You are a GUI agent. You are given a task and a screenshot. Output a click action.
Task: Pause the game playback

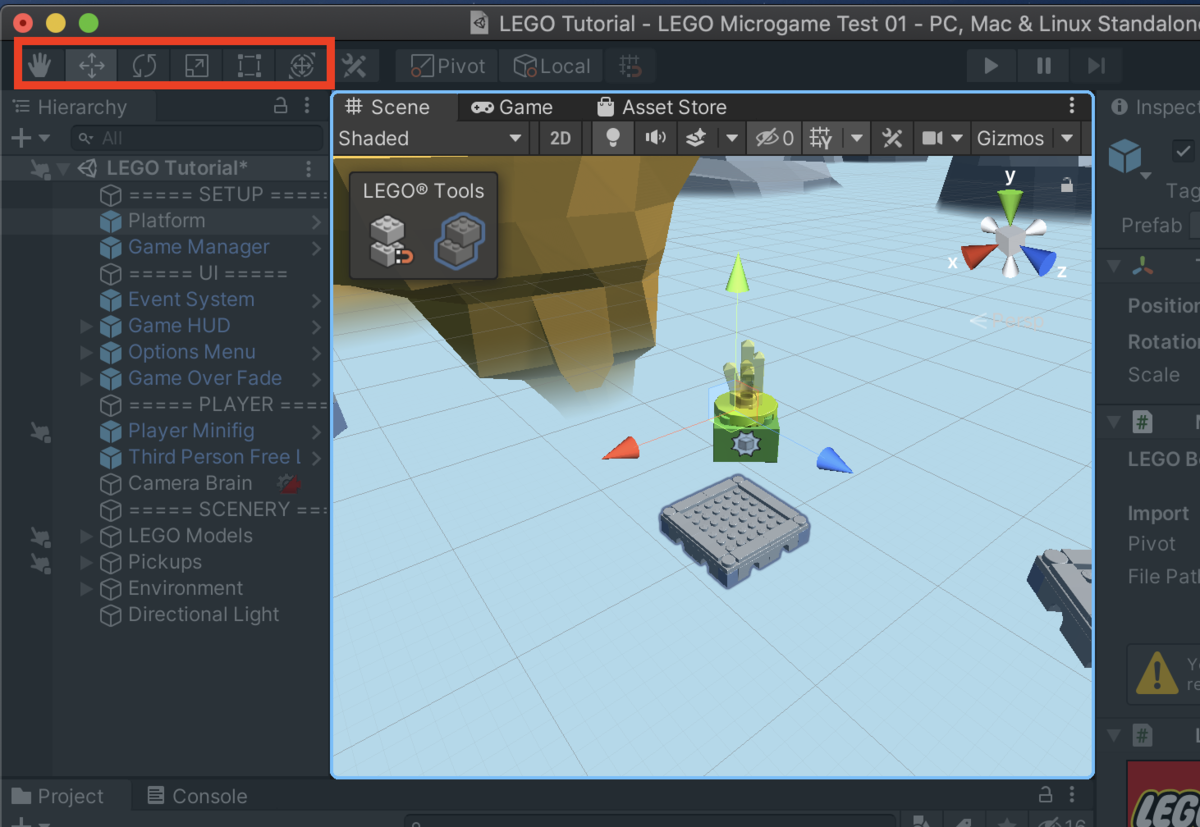pyautogui.click(x=1044, y=66)
